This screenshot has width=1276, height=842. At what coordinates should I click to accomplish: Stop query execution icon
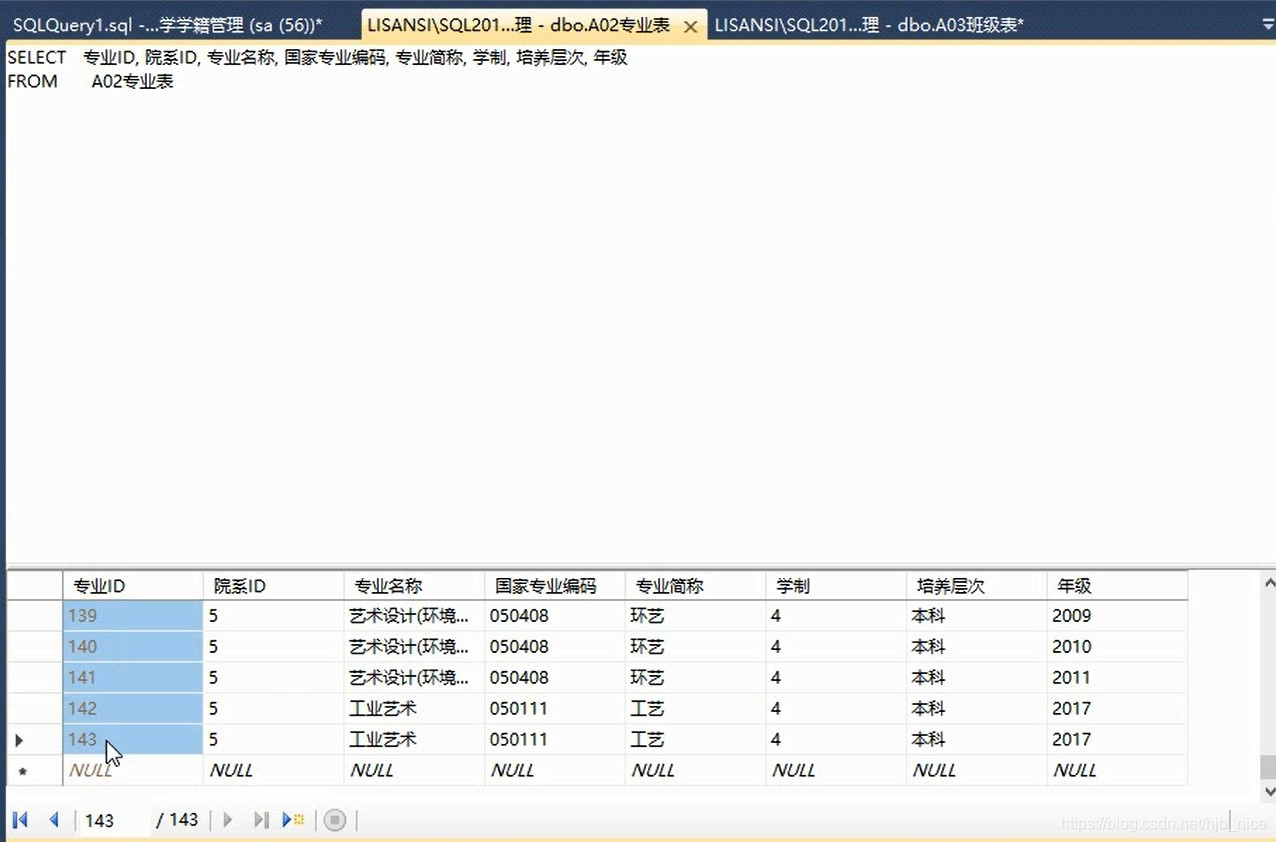pyautogui.click(x=335, y=820)
